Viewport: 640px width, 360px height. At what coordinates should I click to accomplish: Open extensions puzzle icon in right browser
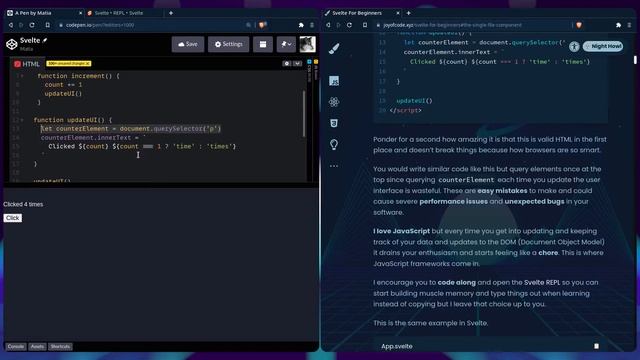(x=618, y=25)
